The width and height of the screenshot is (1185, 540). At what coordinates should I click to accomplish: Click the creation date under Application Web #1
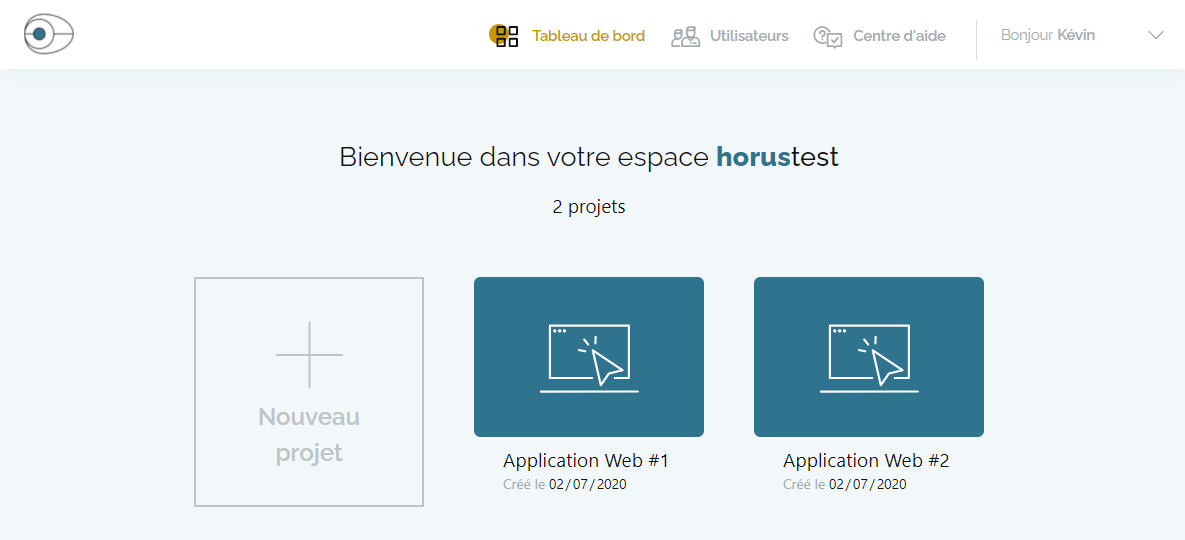(588, 485)
